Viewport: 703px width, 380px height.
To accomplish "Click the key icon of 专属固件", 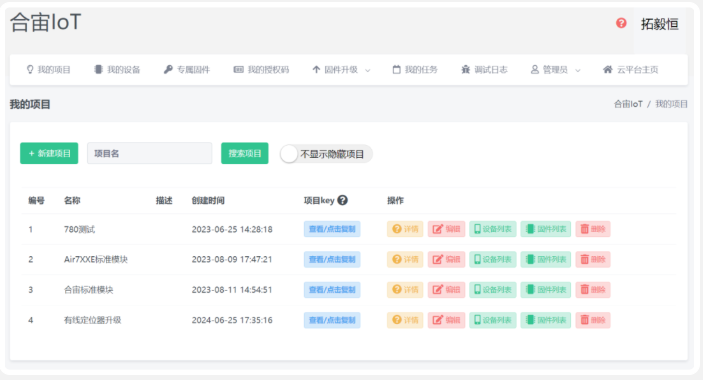I will (x=168, y=69).
